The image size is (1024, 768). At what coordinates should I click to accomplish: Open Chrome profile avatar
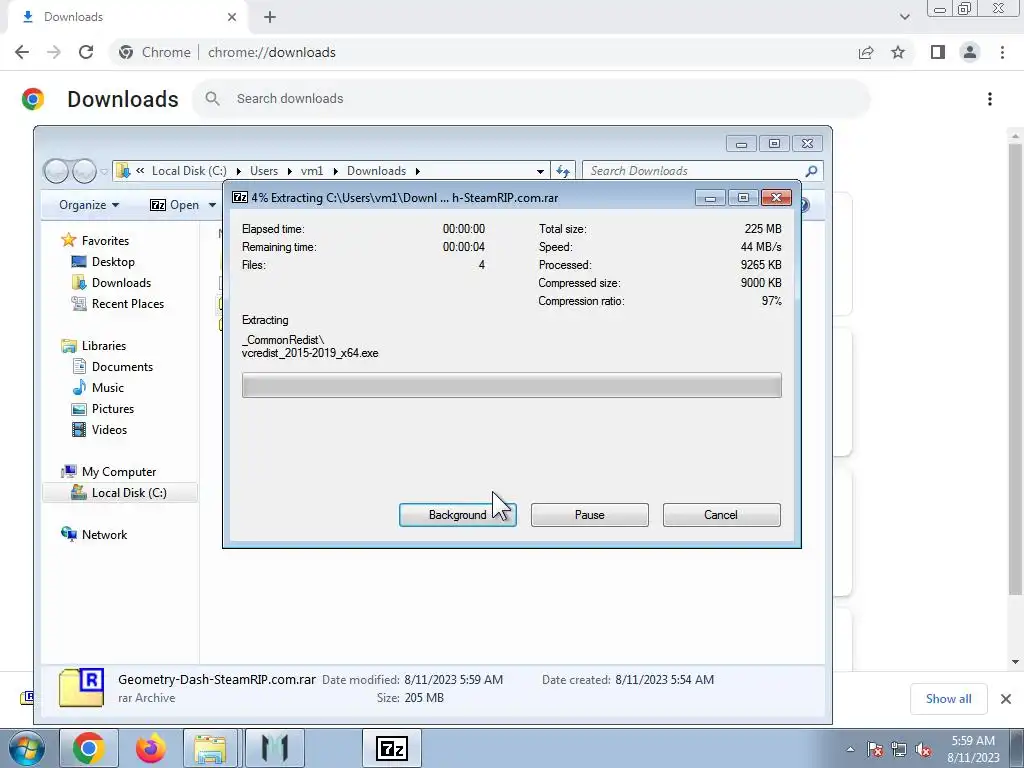click(x=970, y=52)
